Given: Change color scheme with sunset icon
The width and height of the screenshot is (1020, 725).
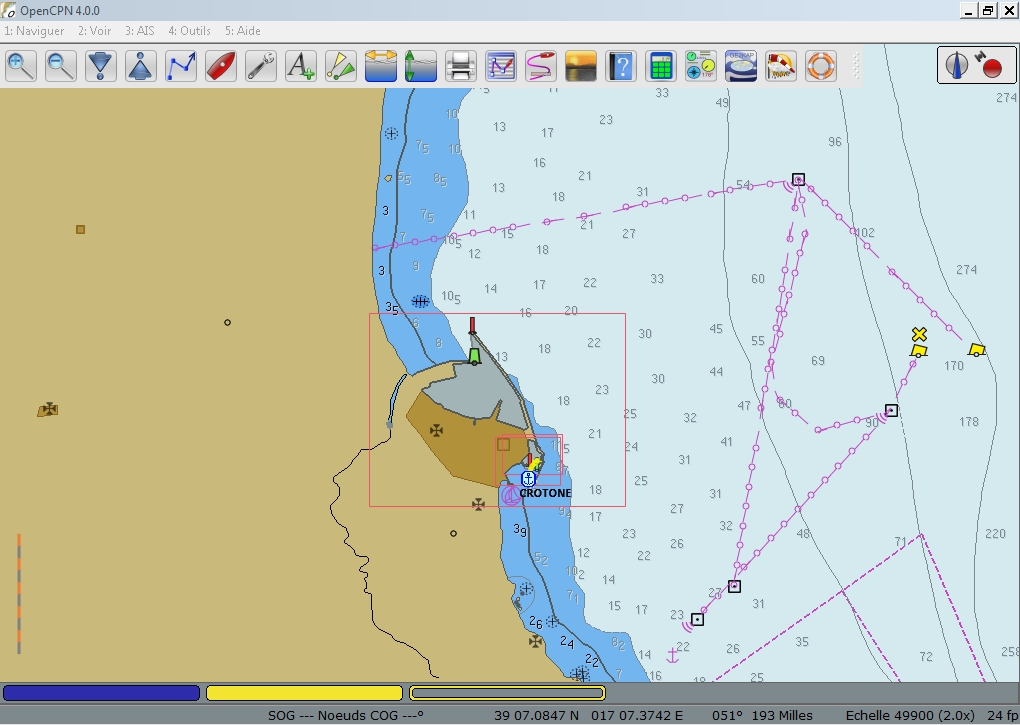Looking at the screenshot, I should 581,67.
